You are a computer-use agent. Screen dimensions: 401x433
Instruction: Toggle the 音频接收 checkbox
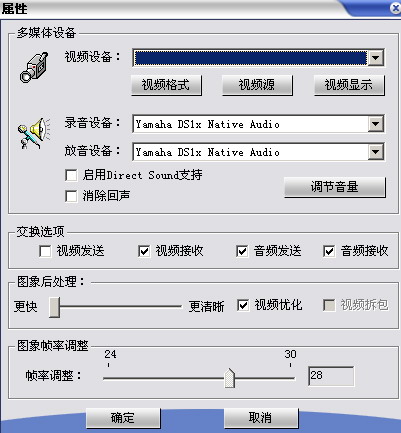point(329,251)
